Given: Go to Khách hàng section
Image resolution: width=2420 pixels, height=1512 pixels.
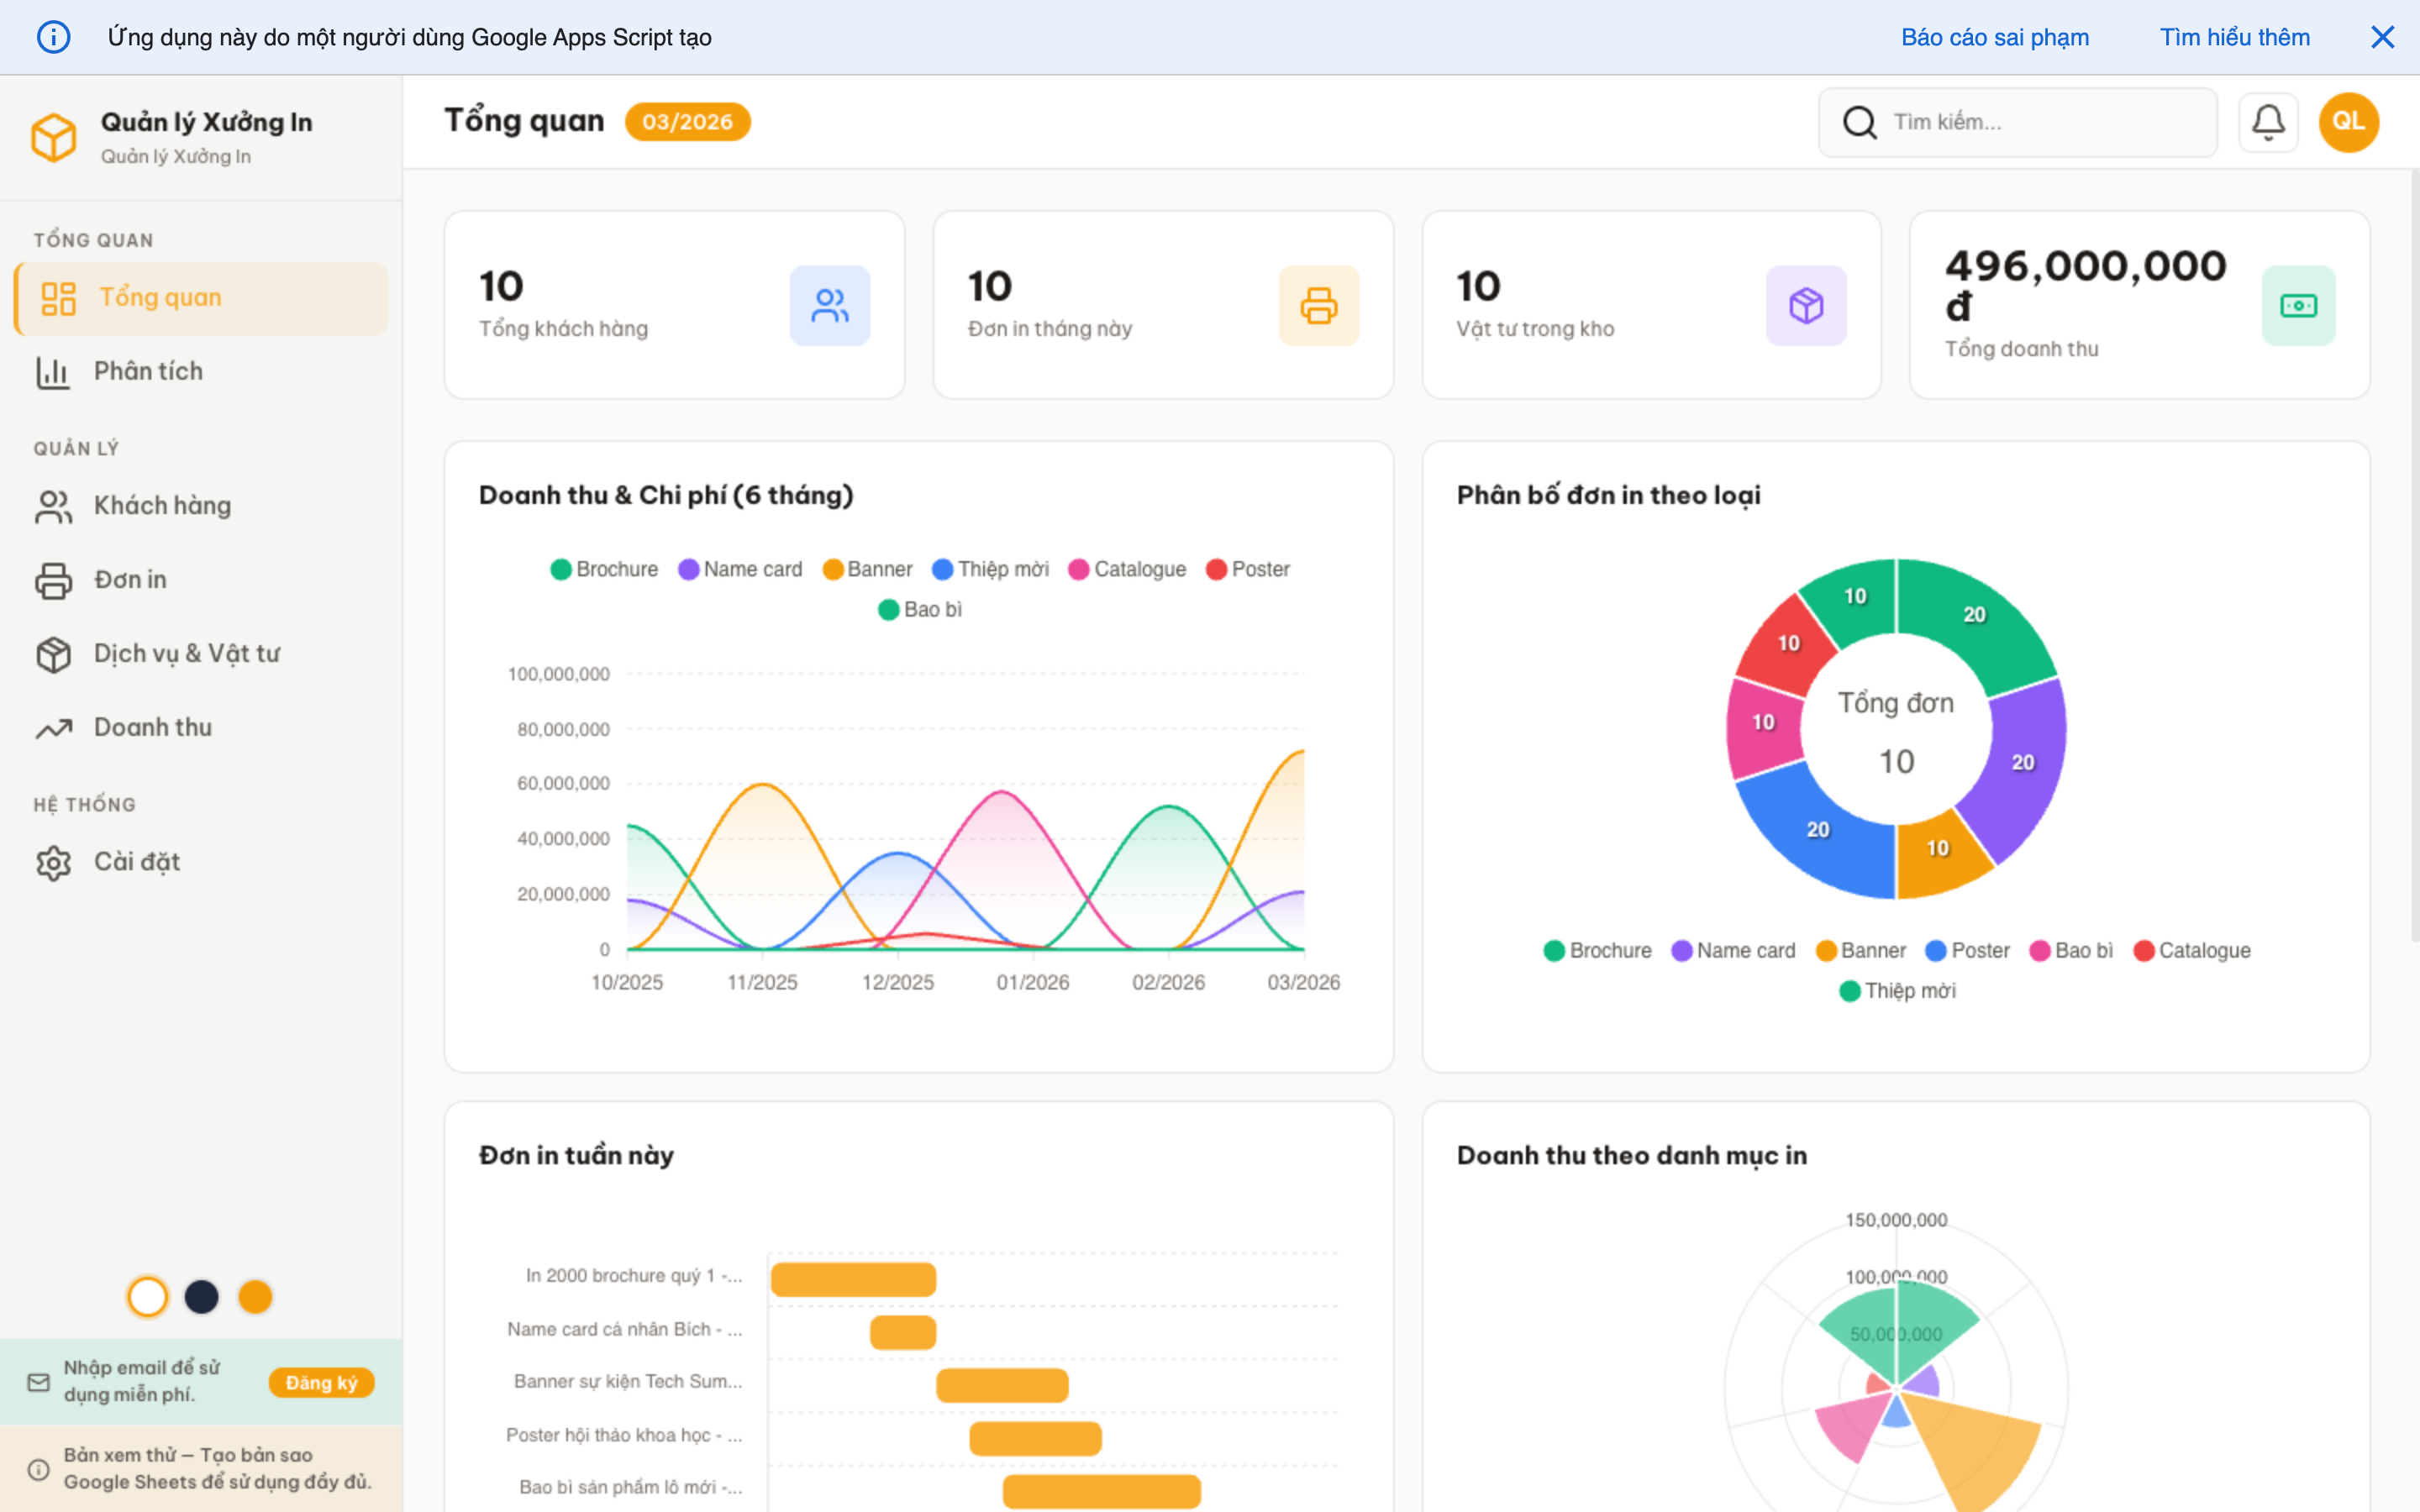Looking at the screenshot, I should (x=162, y=505).
